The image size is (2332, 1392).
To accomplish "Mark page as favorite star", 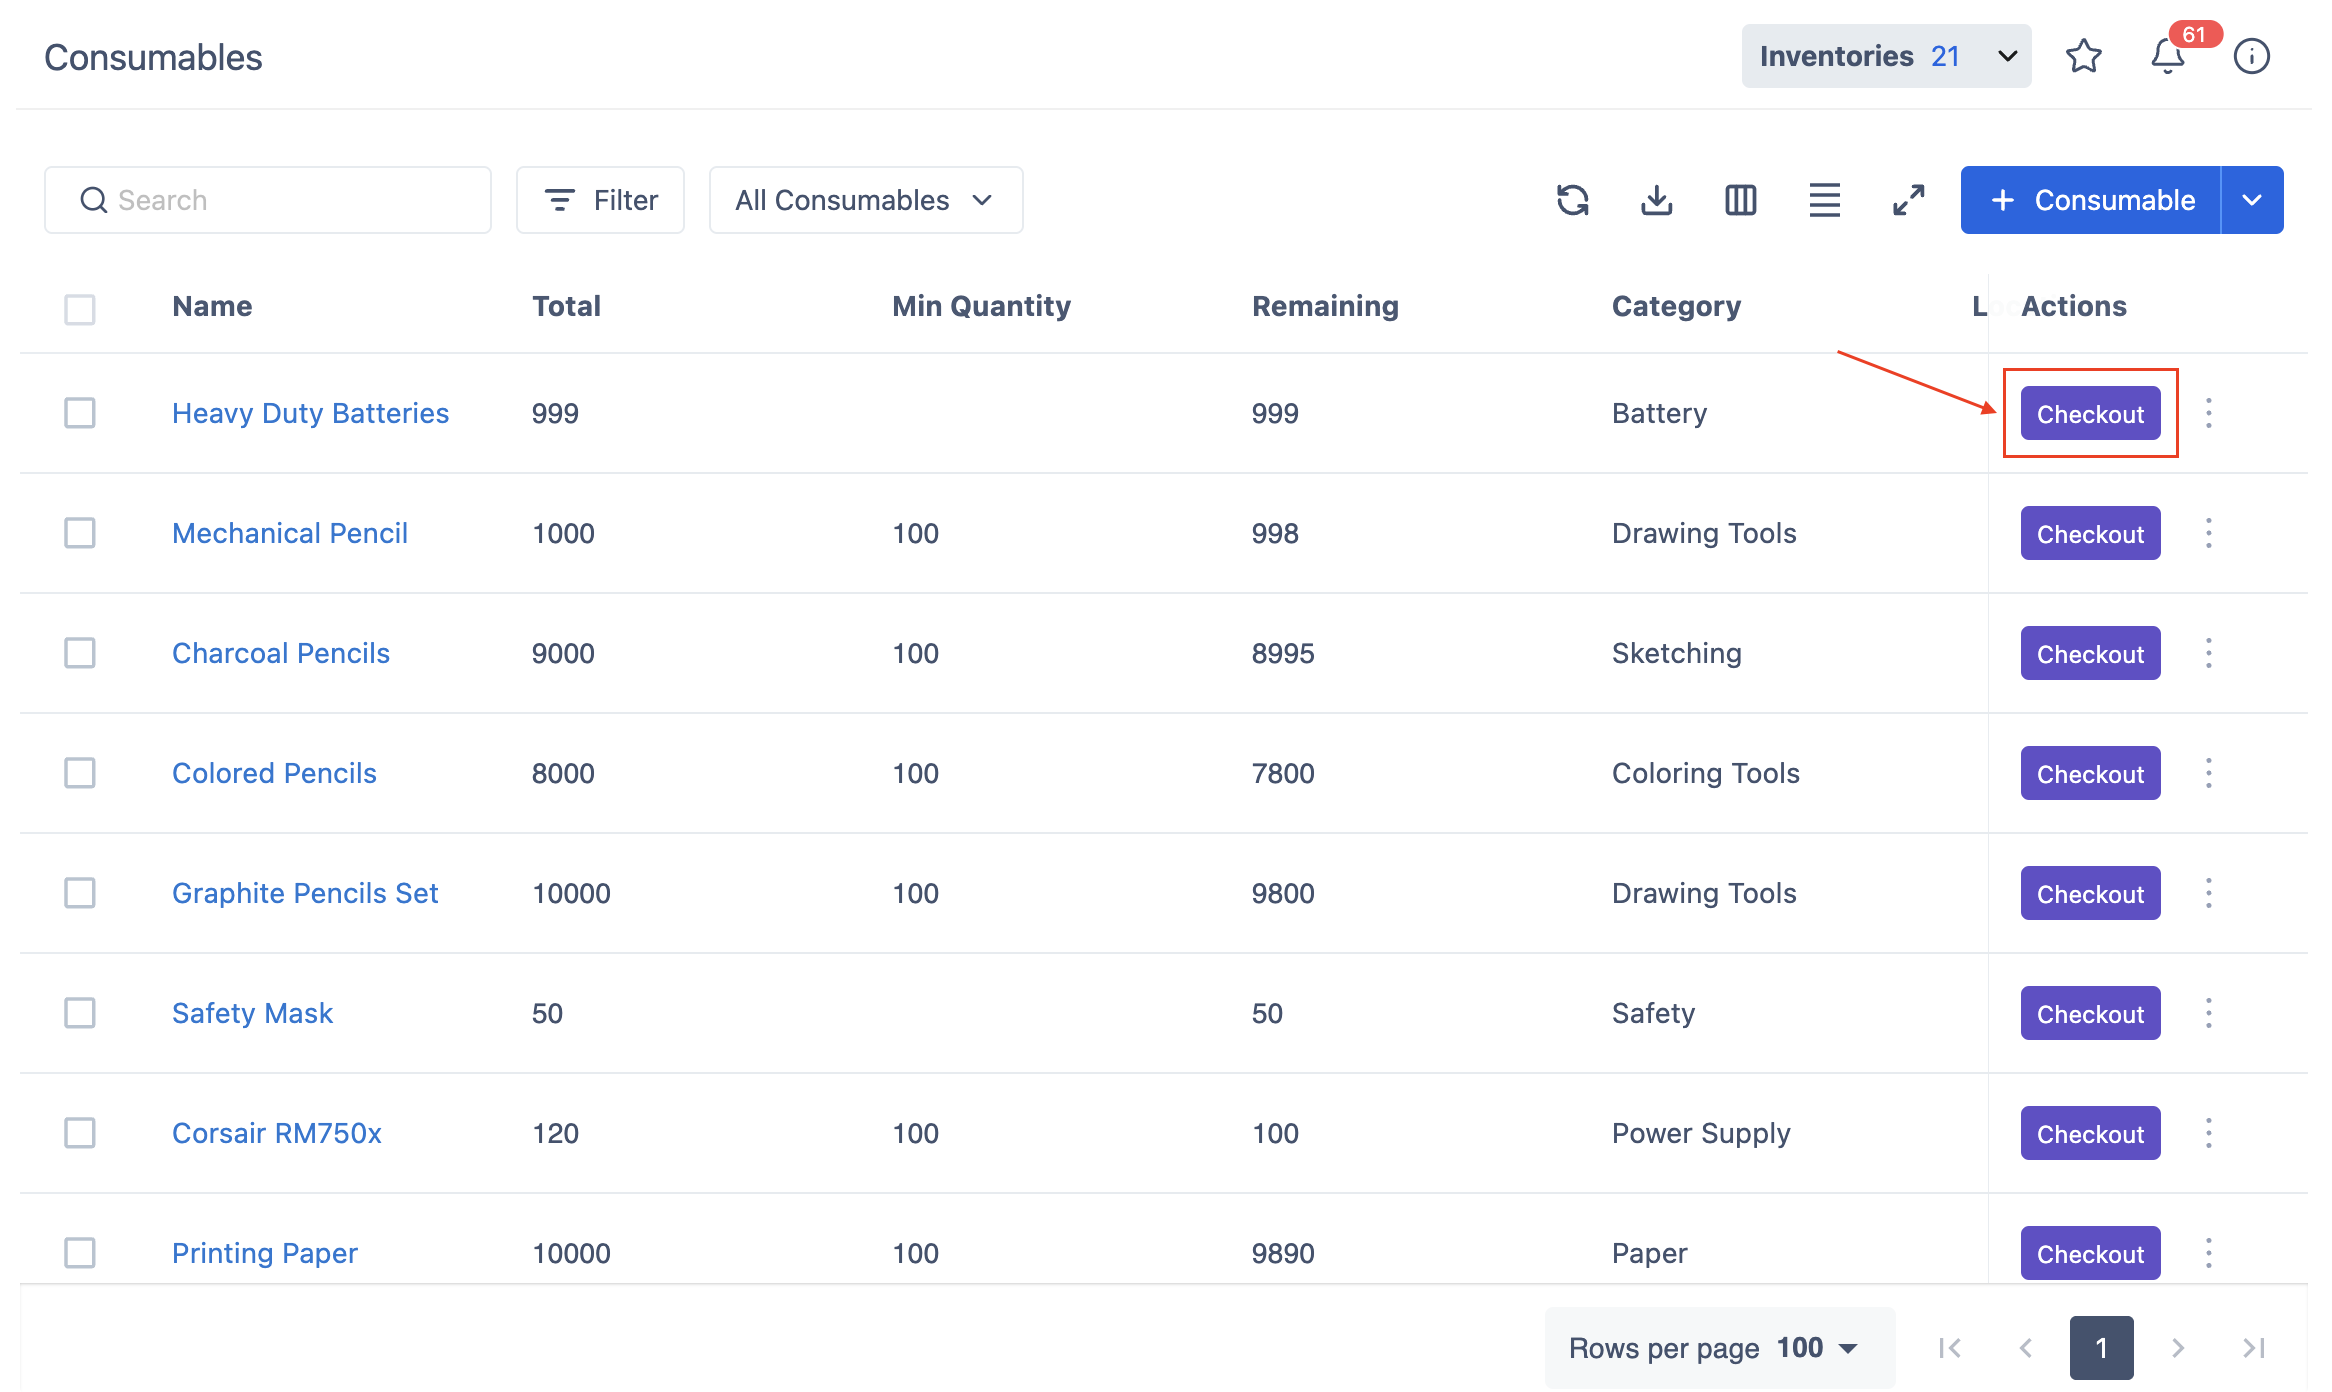I will tap(2083, 56).
